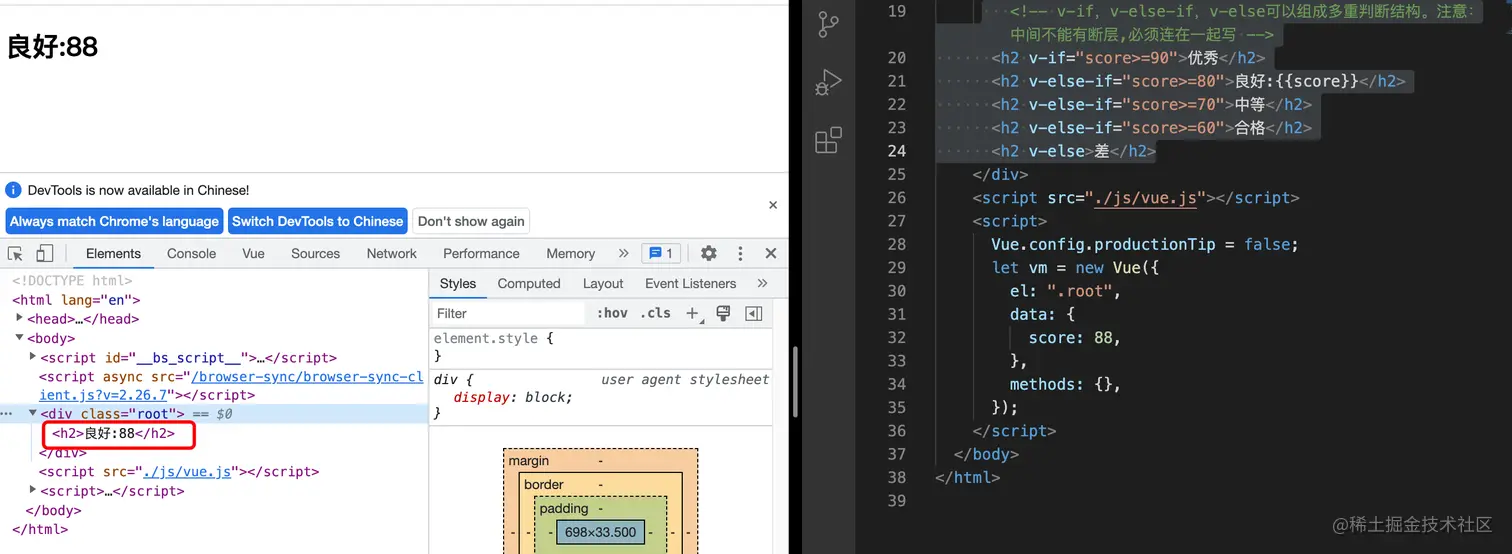Close the DevTools panel
This screenshot has height=554, width=1512.
[x=771, y=254]
